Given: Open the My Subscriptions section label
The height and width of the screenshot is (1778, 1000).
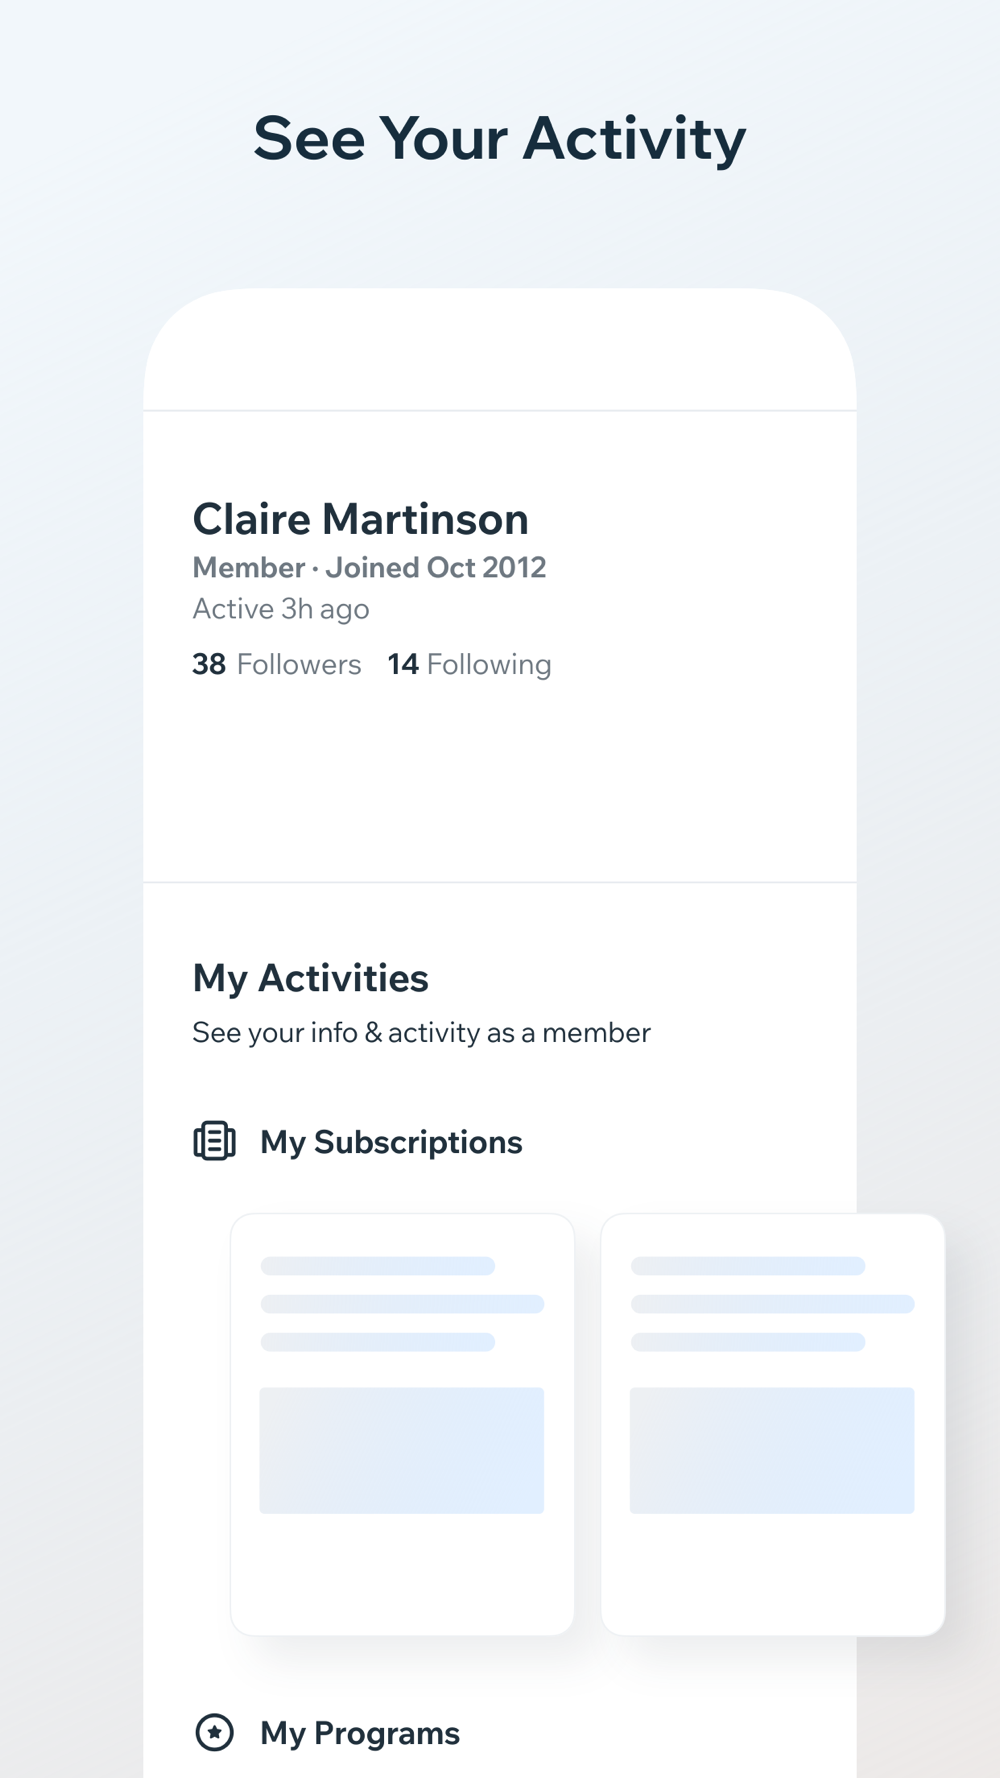Looking at the screenshot, I should 391,1142.
